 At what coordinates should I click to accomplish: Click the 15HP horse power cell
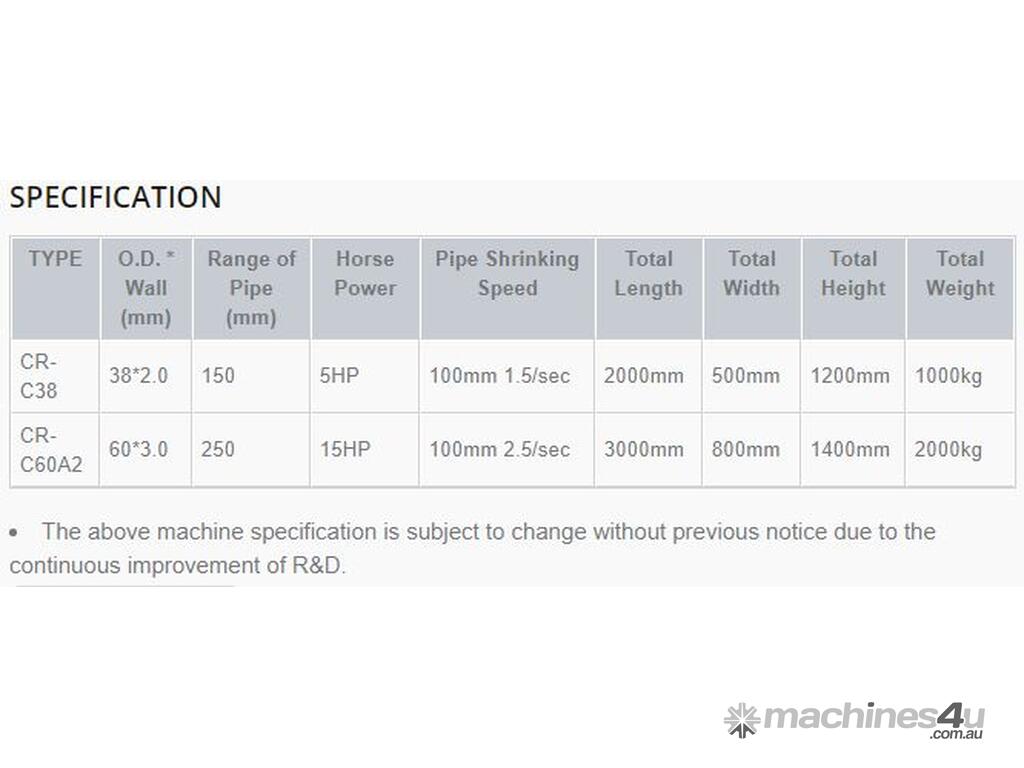click(x=345, y=450)
